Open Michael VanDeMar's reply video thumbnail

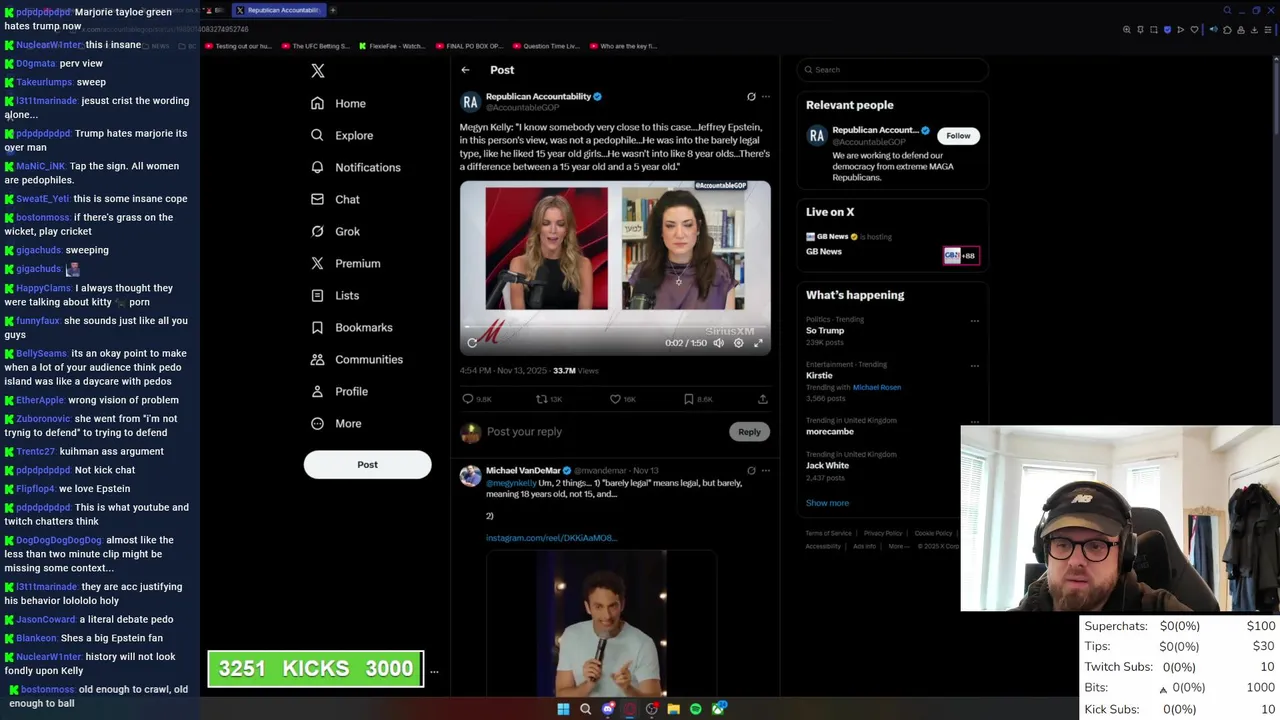601,622
